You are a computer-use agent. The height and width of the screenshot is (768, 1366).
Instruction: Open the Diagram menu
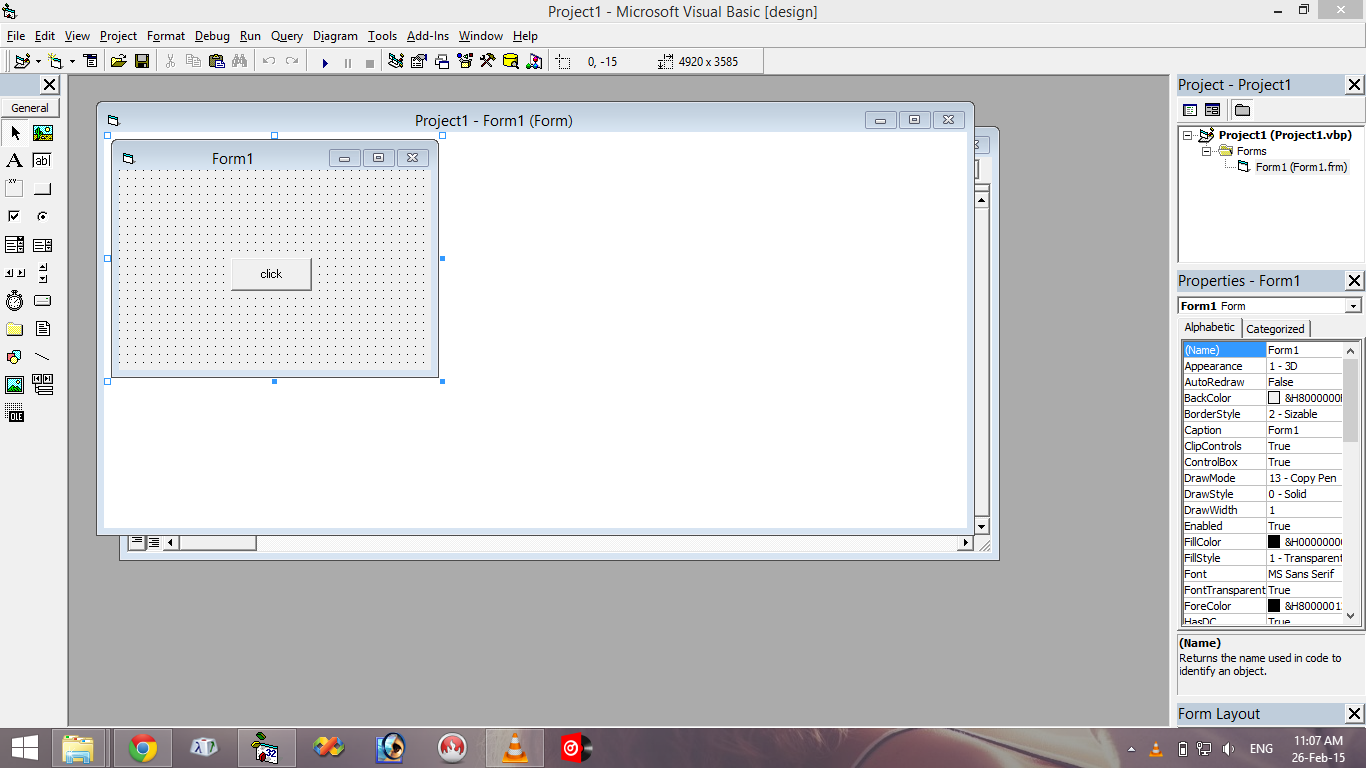tap(335, 36)
